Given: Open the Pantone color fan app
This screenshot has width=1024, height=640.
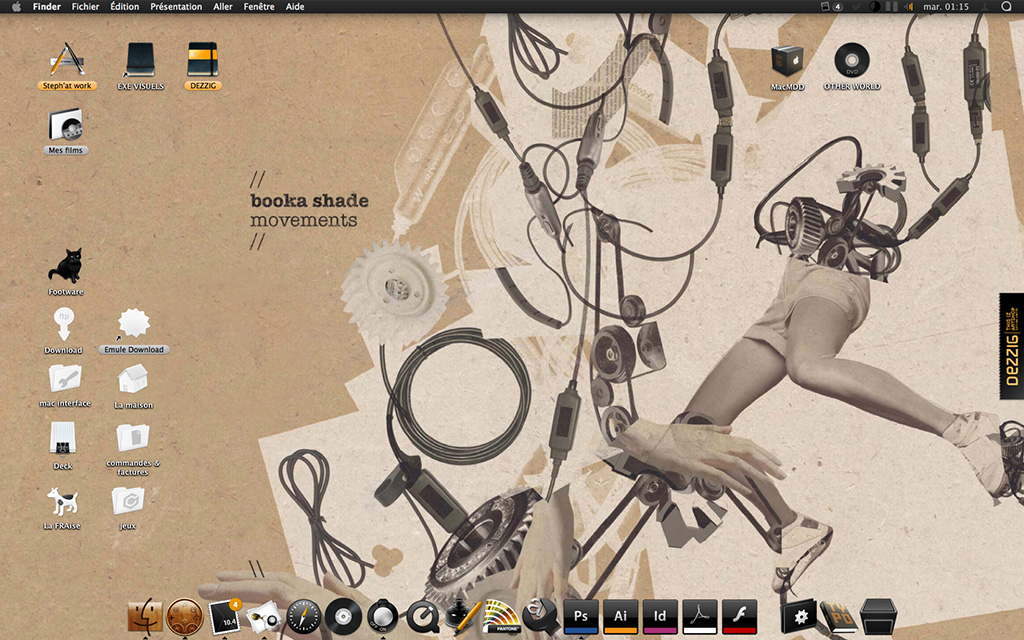Looking at the screenshot, I should coord(501,617).
